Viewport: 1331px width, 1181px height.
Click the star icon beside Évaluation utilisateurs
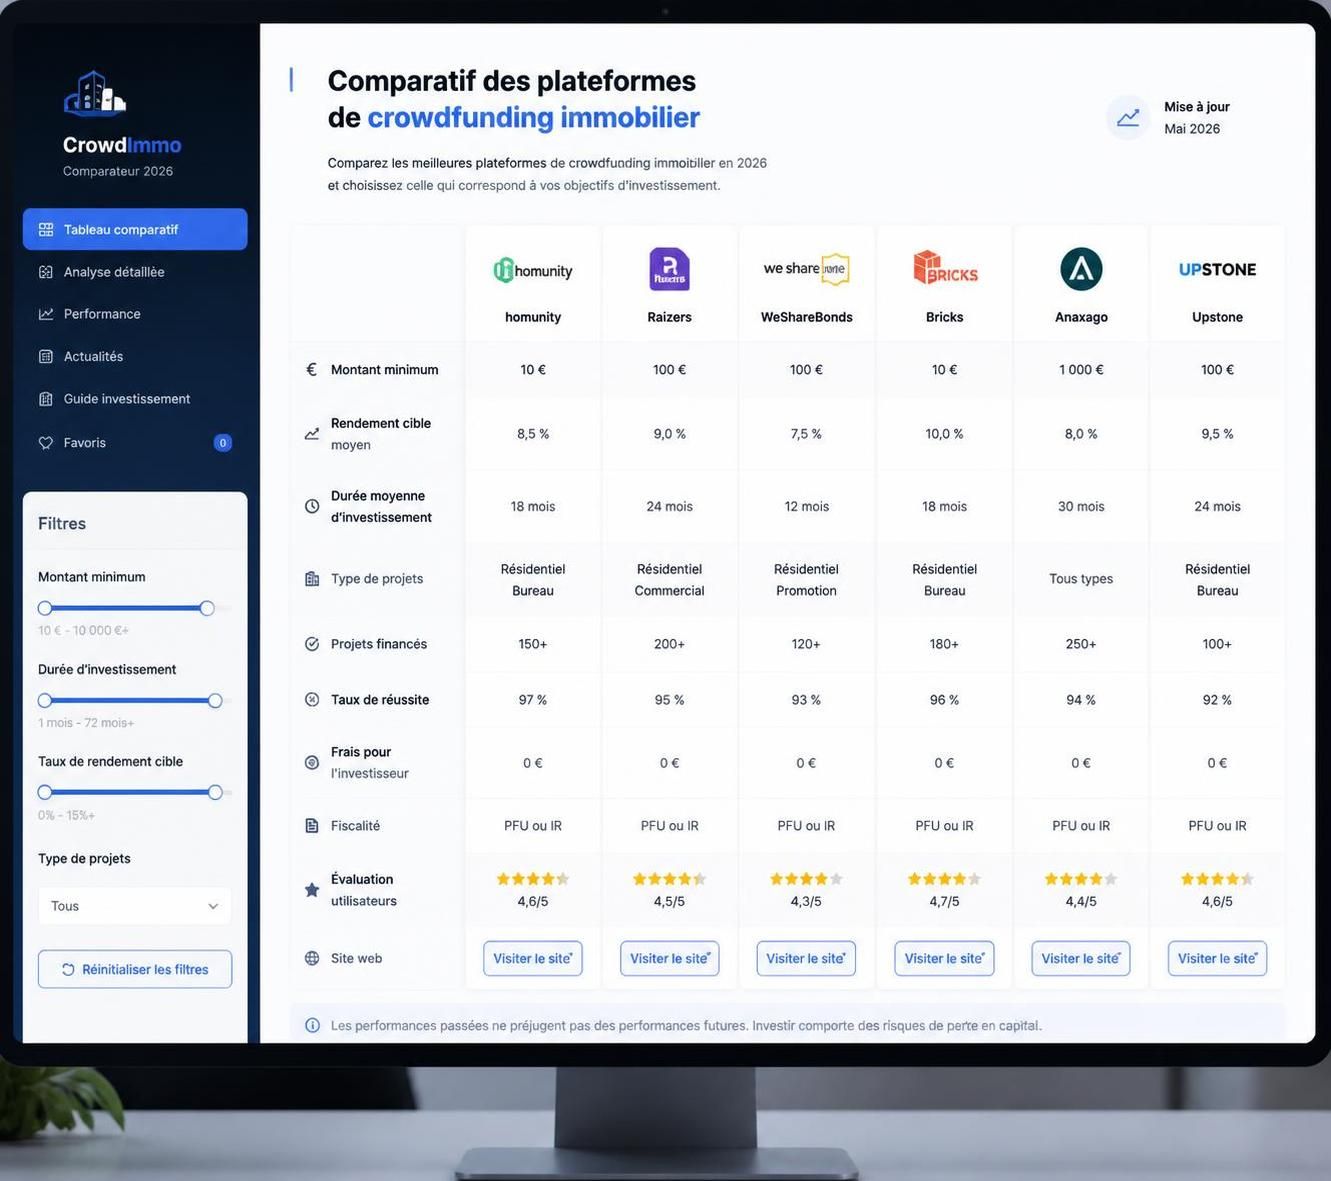(x=312, y=890)
